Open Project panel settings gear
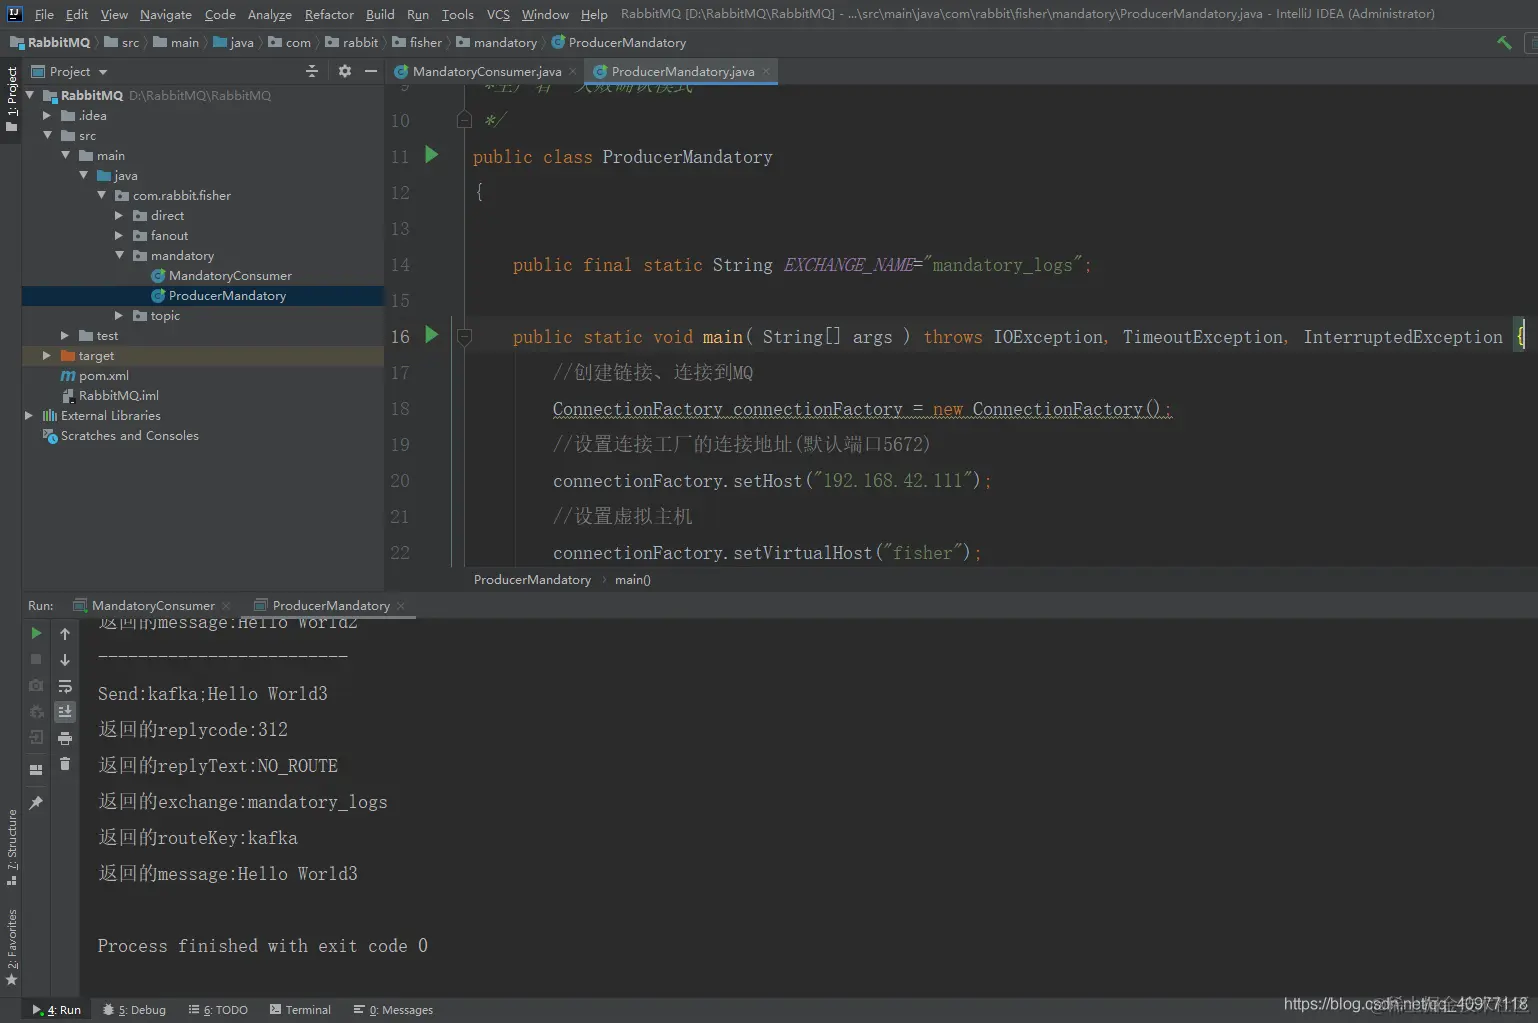 pyautogui.click(x=345, y=71)
